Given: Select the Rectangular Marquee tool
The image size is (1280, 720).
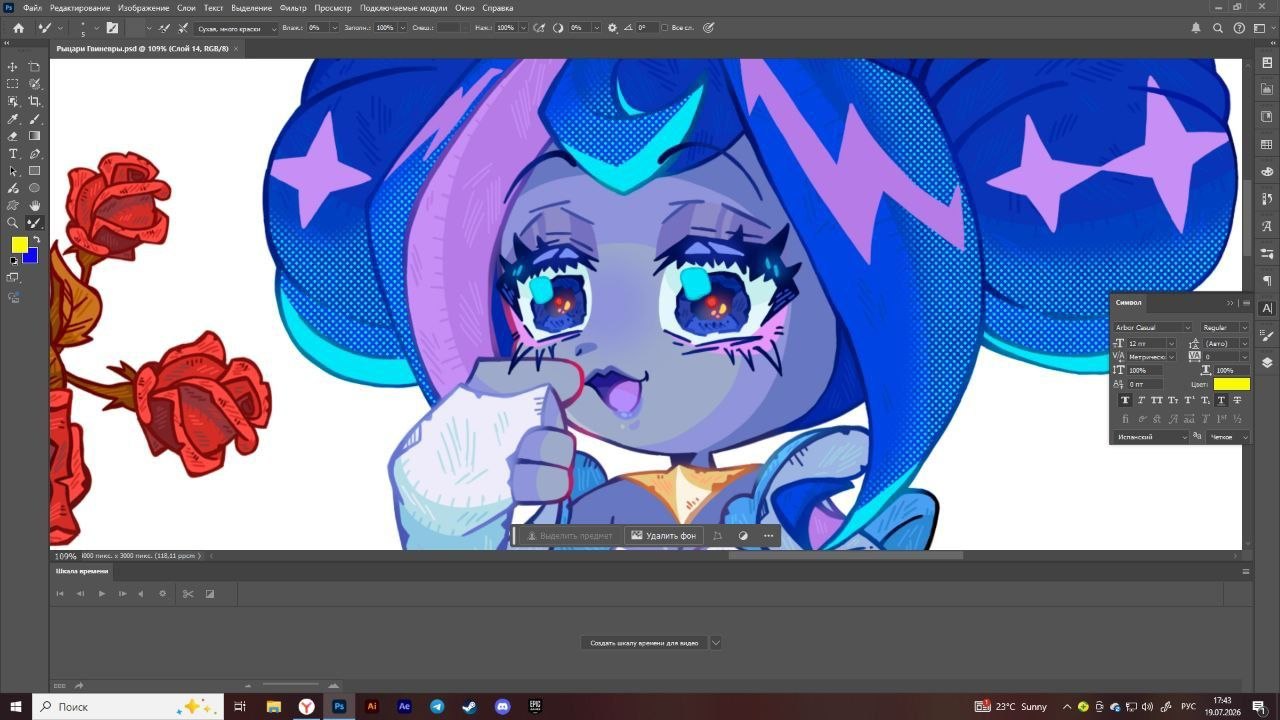Looking at the screenshot, I should pos(13,84).
